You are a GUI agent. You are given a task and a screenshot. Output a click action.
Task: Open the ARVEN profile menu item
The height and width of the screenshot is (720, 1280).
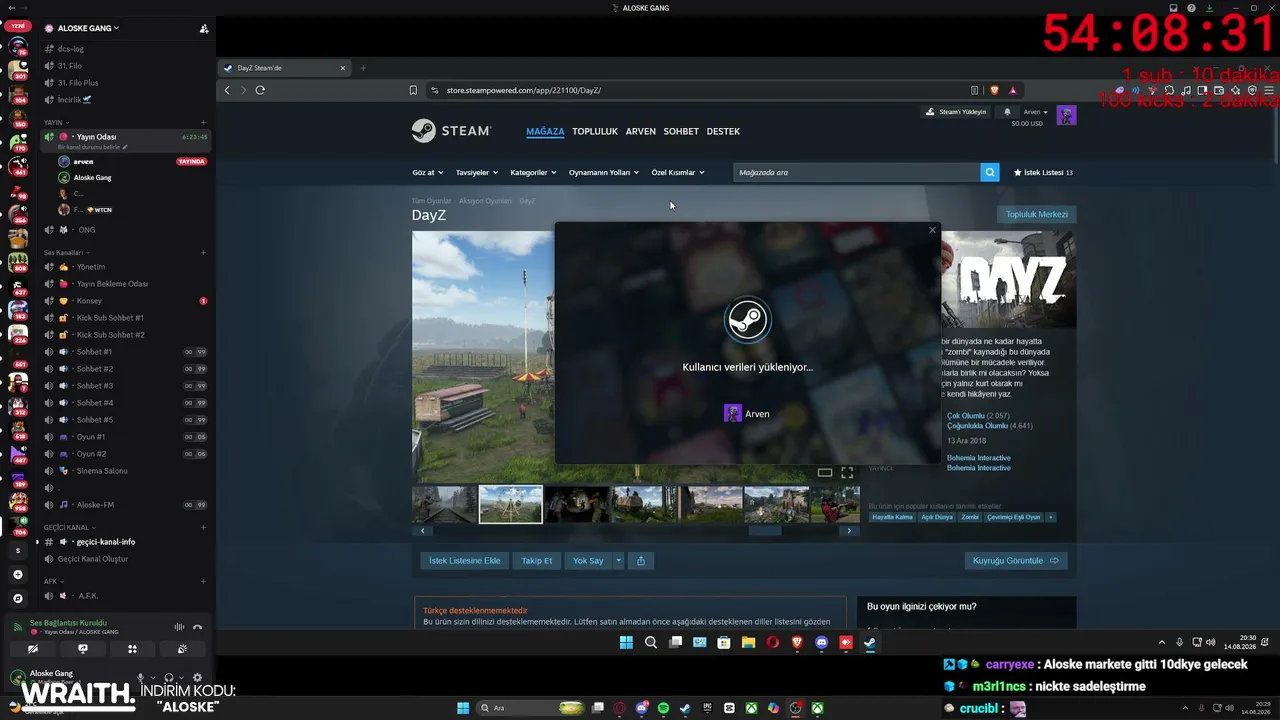click(x=641, y=131)
